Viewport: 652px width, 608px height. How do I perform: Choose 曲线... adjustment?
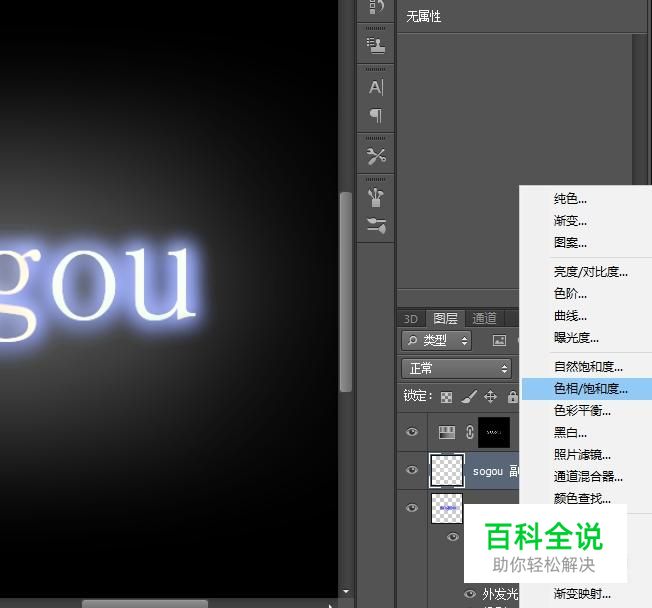570,316
